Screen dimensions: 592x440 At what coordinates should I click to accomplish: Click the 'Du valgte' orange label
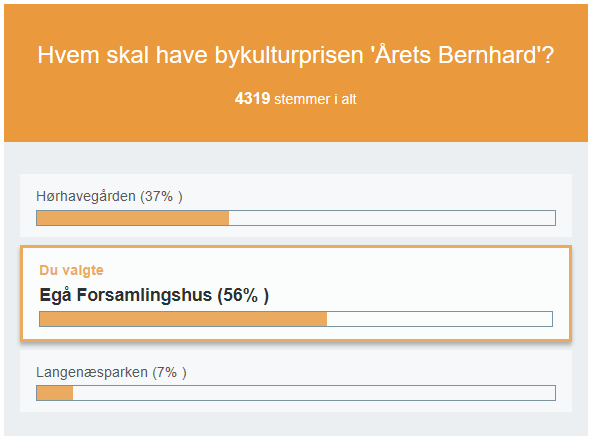[x=71, y=270]
